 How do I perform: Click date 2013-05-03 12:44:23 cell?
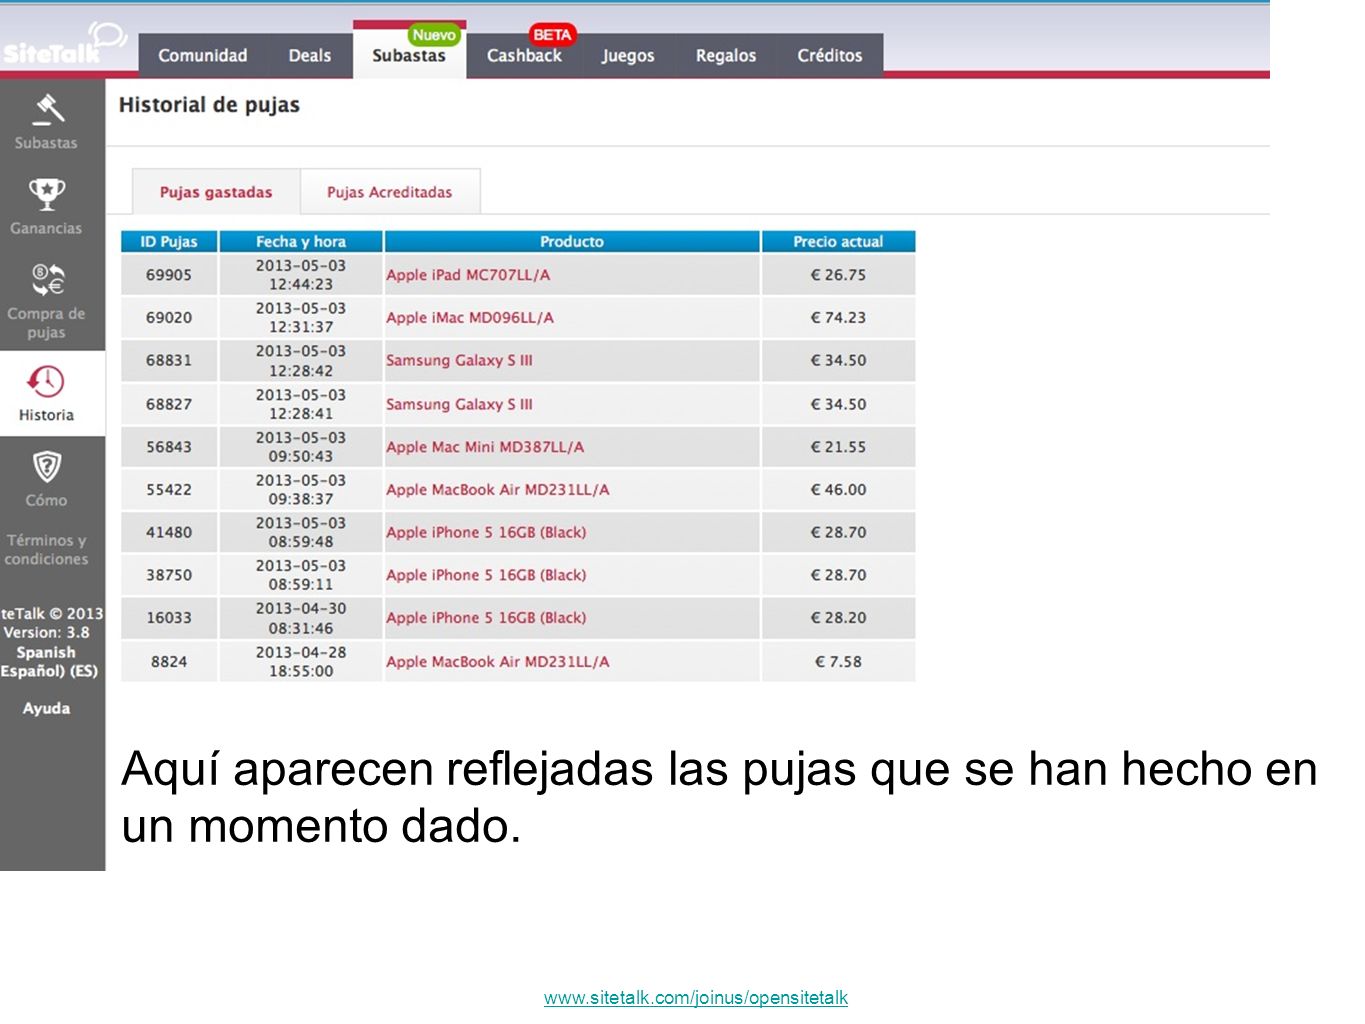click(301, 275)
